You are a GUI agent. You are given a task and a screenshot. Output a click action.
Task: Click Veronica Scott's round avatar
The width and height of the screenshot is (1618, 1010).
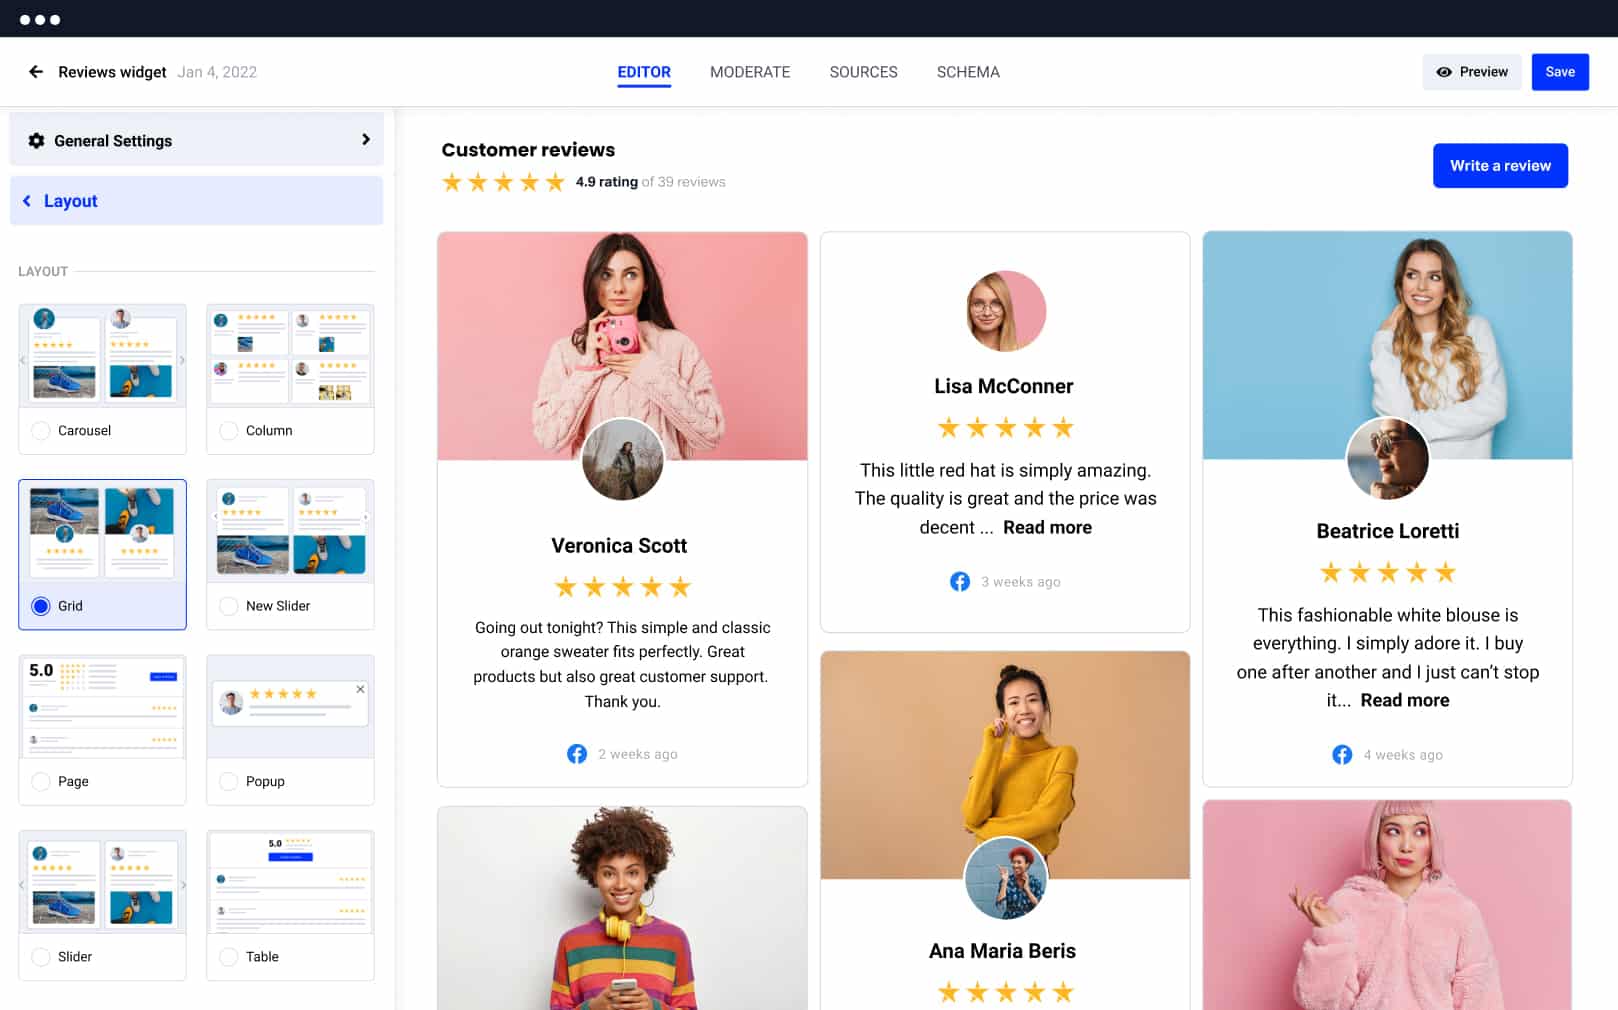click(622, 460)
